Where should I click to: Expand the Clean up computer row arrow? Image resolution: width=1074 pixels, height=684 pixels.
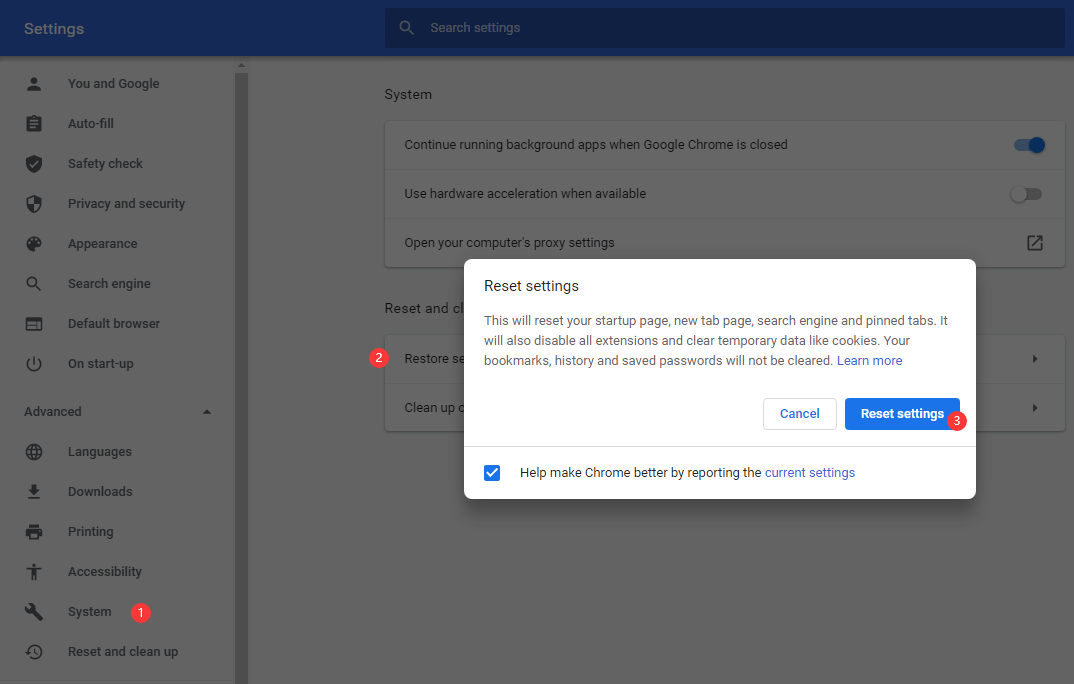click(x=1034, y=407)
